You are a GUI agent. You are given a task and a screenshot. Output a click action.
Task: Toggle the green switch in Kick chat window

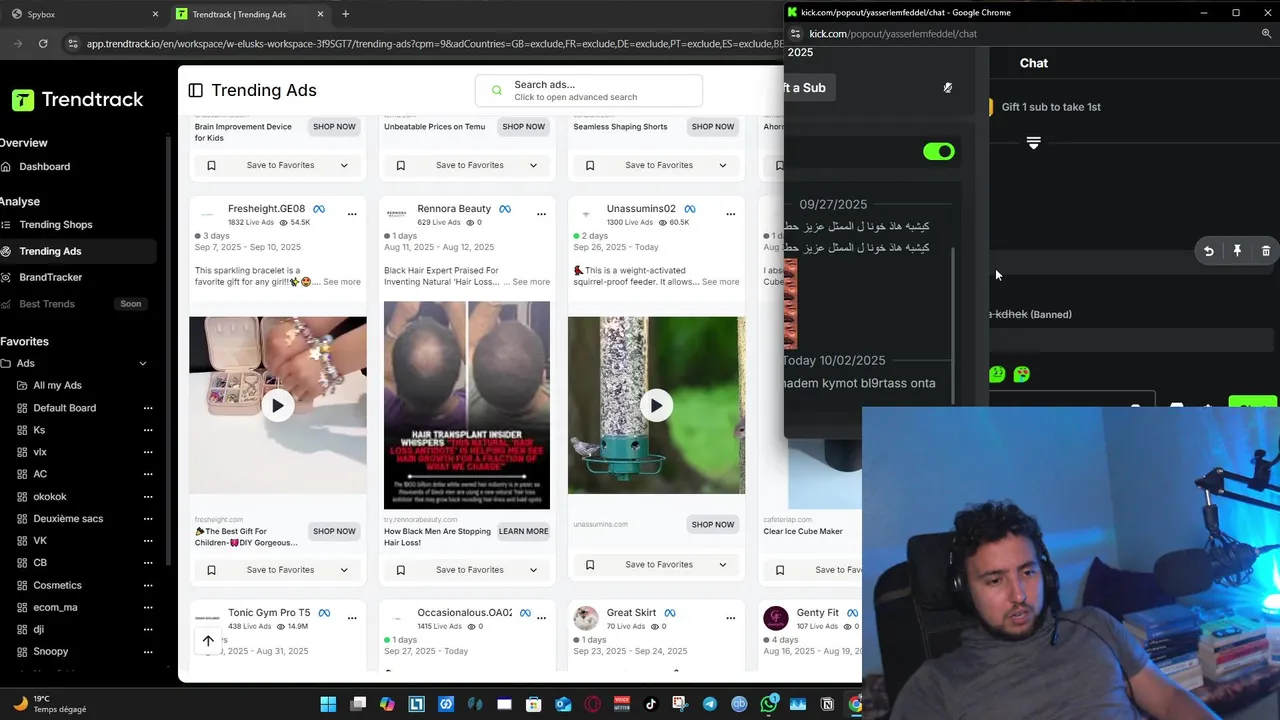tap(939, 151)
